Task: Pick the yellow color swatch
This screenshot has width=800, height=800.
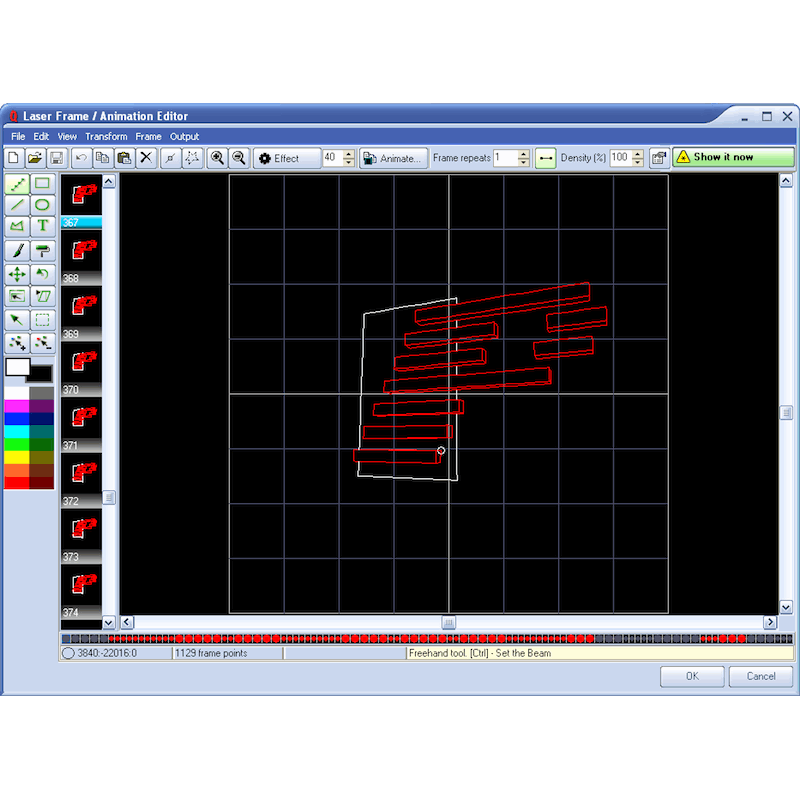Action: (x=17, y=457)
